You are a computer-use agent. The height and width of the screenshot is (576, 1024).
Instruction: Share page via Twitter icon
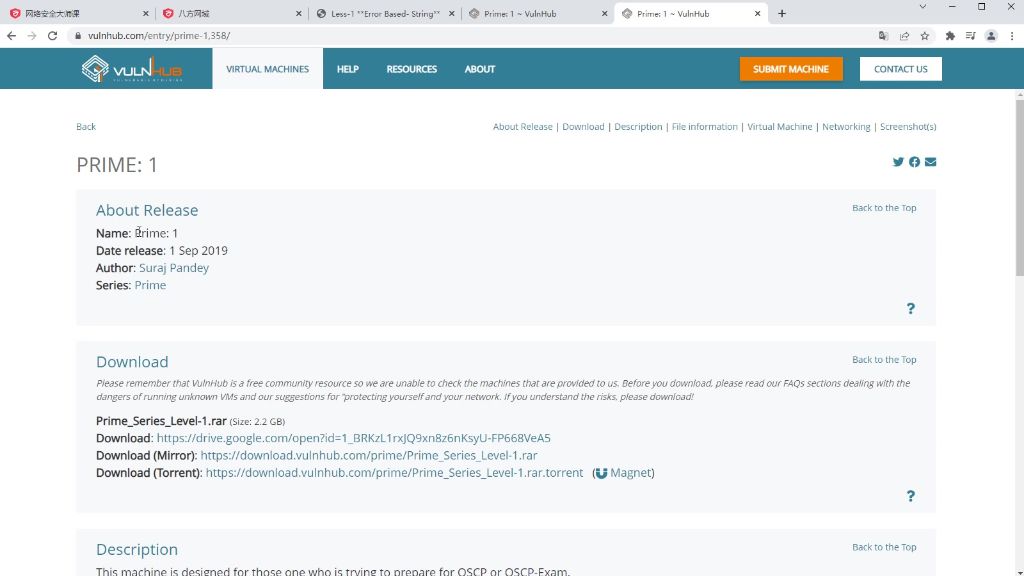click(x=898, y=162)
